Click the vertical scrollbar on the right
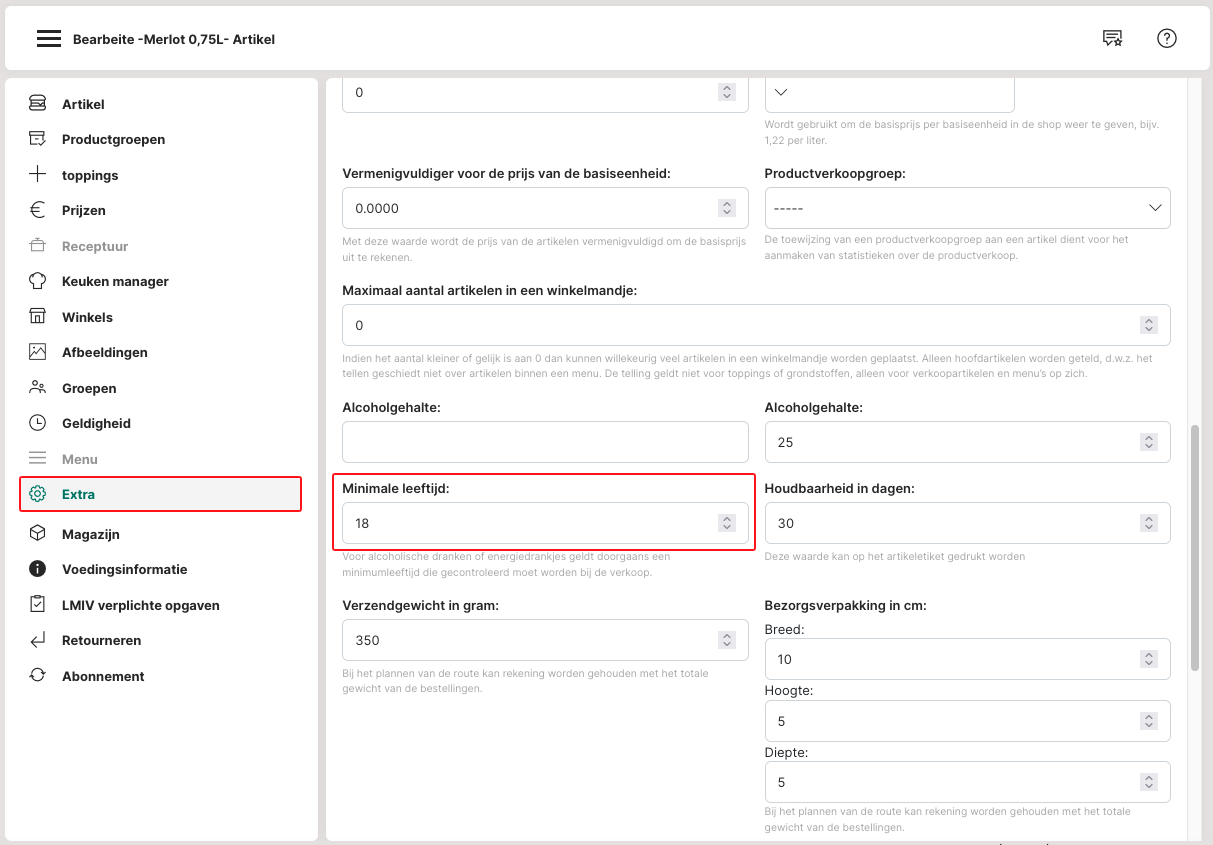Viewport: 1213px width, 845px height. [x=1194, y=548]
